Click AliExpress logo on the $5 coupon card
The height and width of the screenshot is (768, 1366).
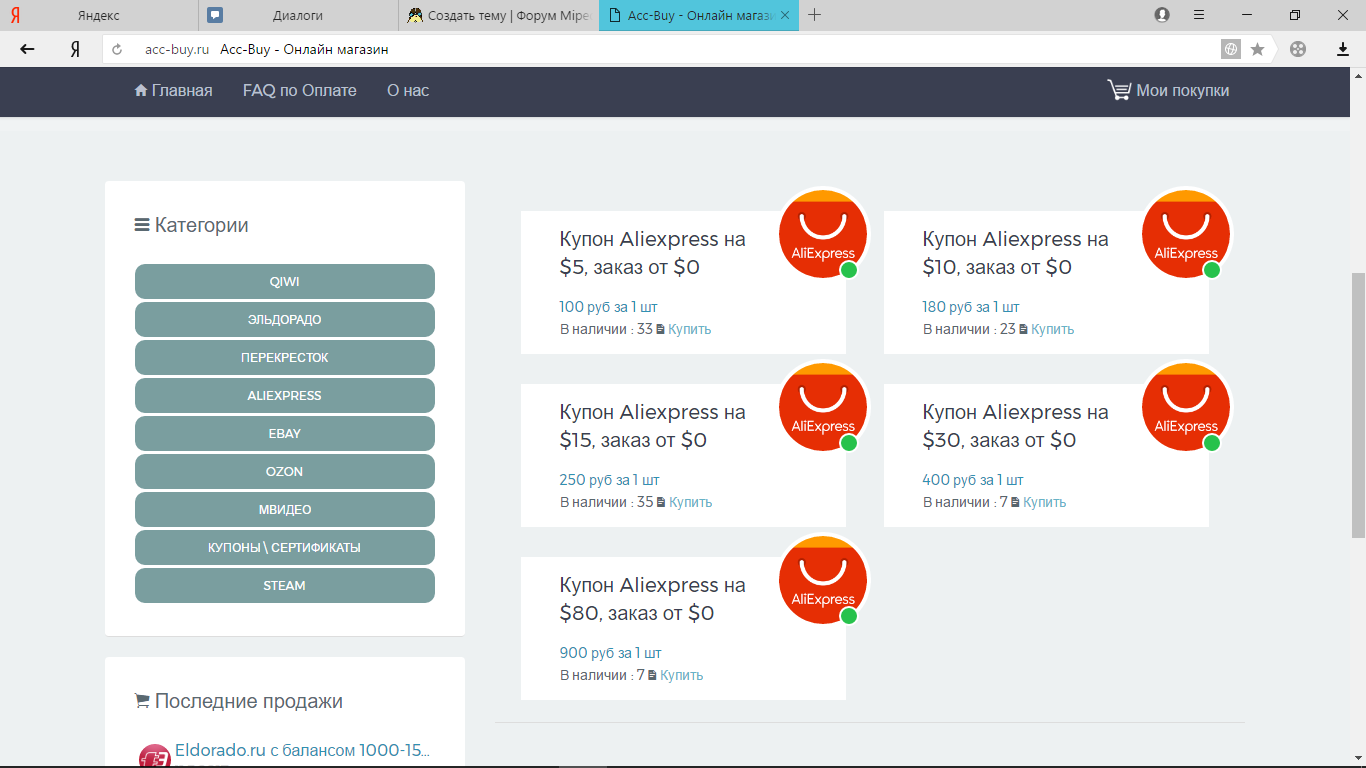click(823, 234)
